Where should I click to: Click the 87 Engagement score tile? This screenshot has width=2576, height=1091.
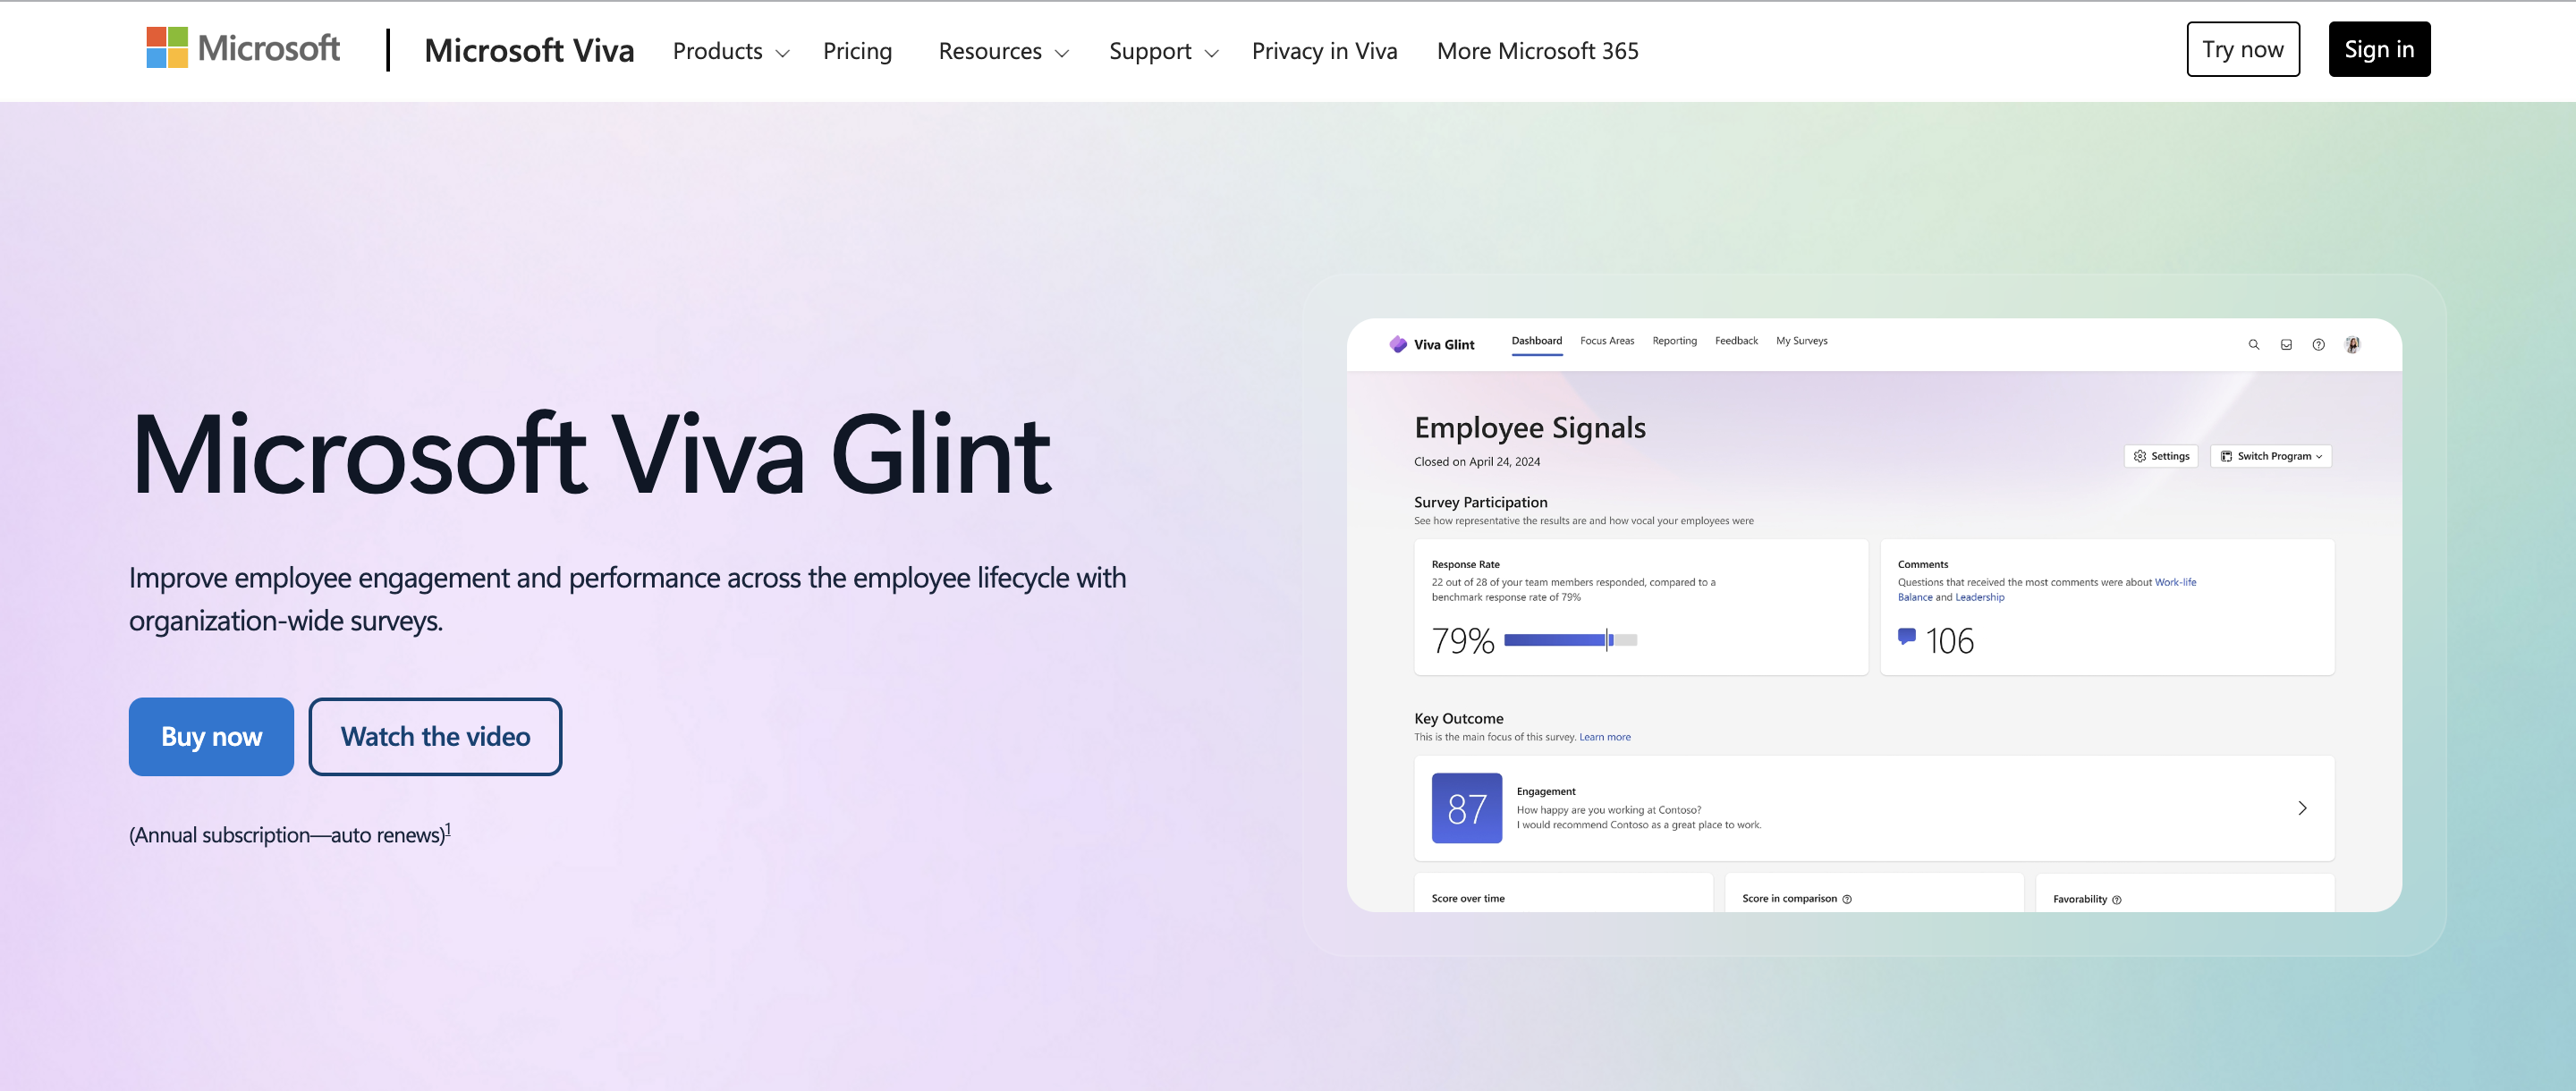point(1466,808)
